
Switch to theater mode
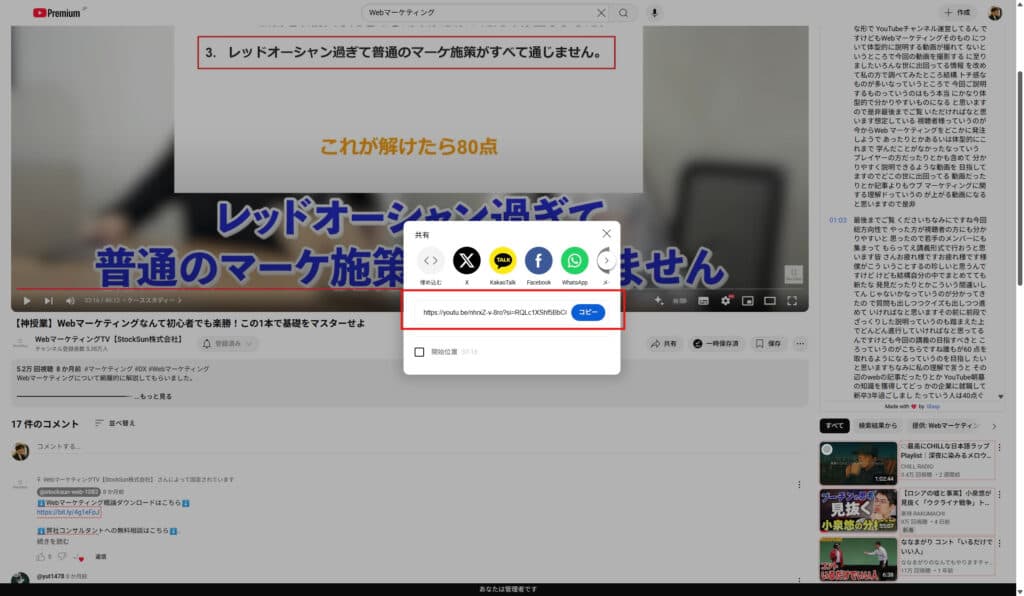pos(768,301)
